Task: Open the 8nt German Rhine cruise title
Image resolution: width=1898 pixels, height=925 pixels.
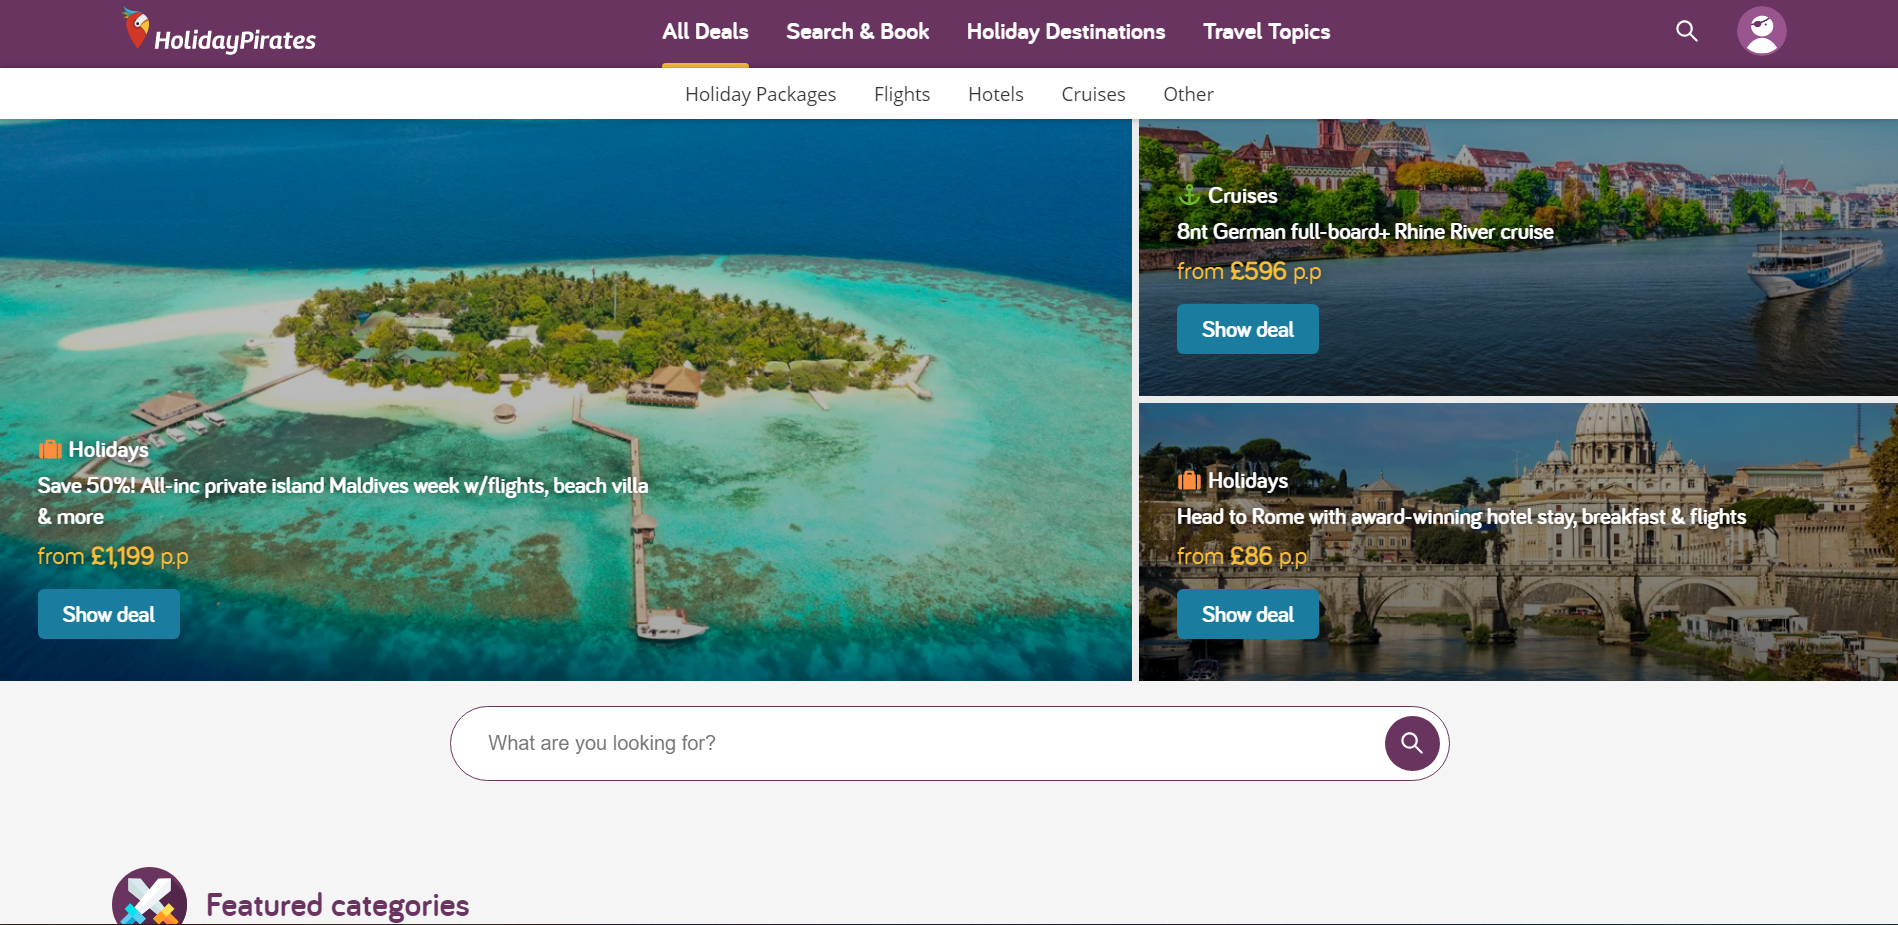Action: [1365, 232]
